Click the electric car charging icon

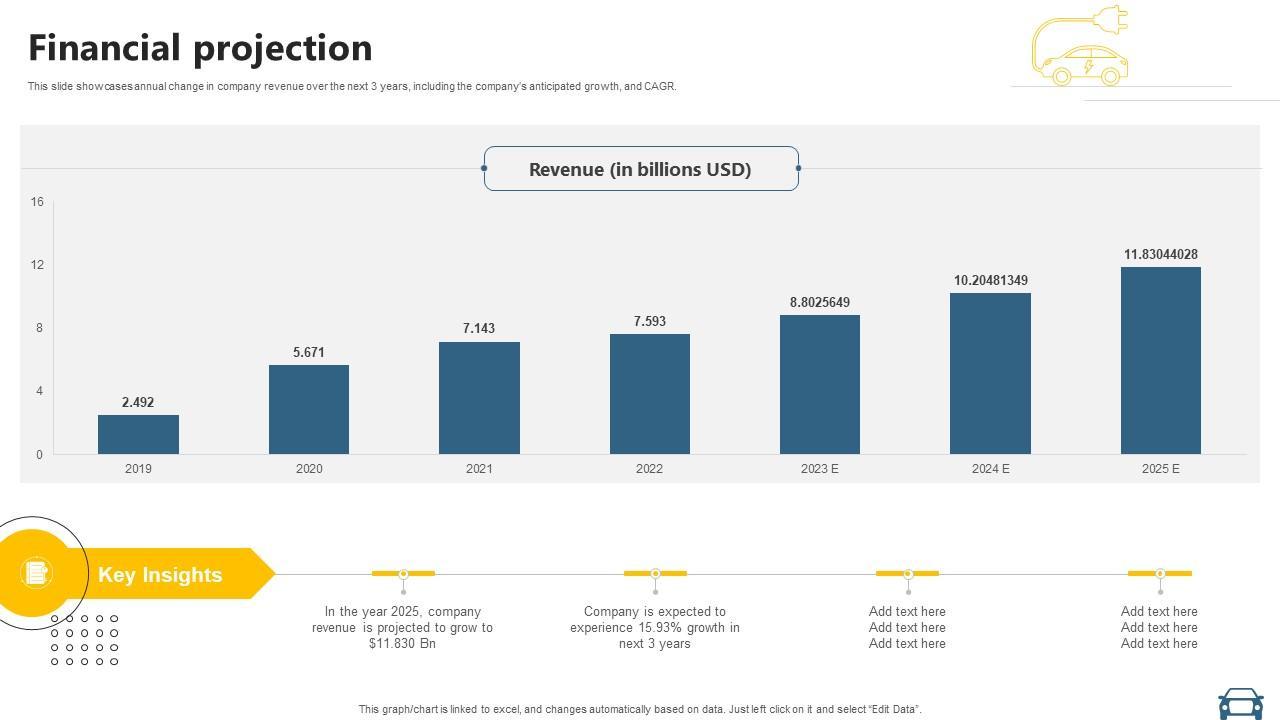pyautogui.click(x=1081, y=47)
